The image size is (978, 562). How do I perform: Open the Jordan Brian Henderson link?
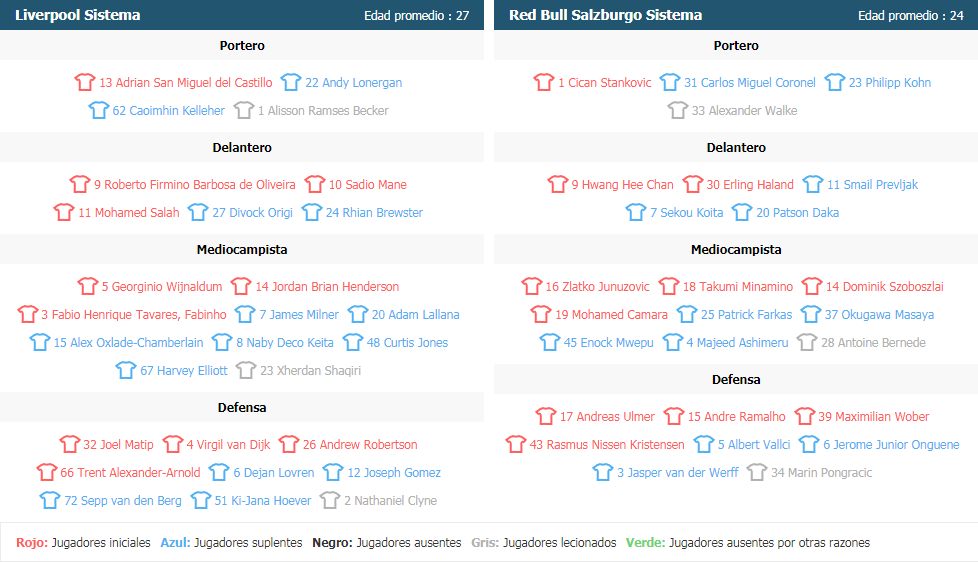pos(327,287)
